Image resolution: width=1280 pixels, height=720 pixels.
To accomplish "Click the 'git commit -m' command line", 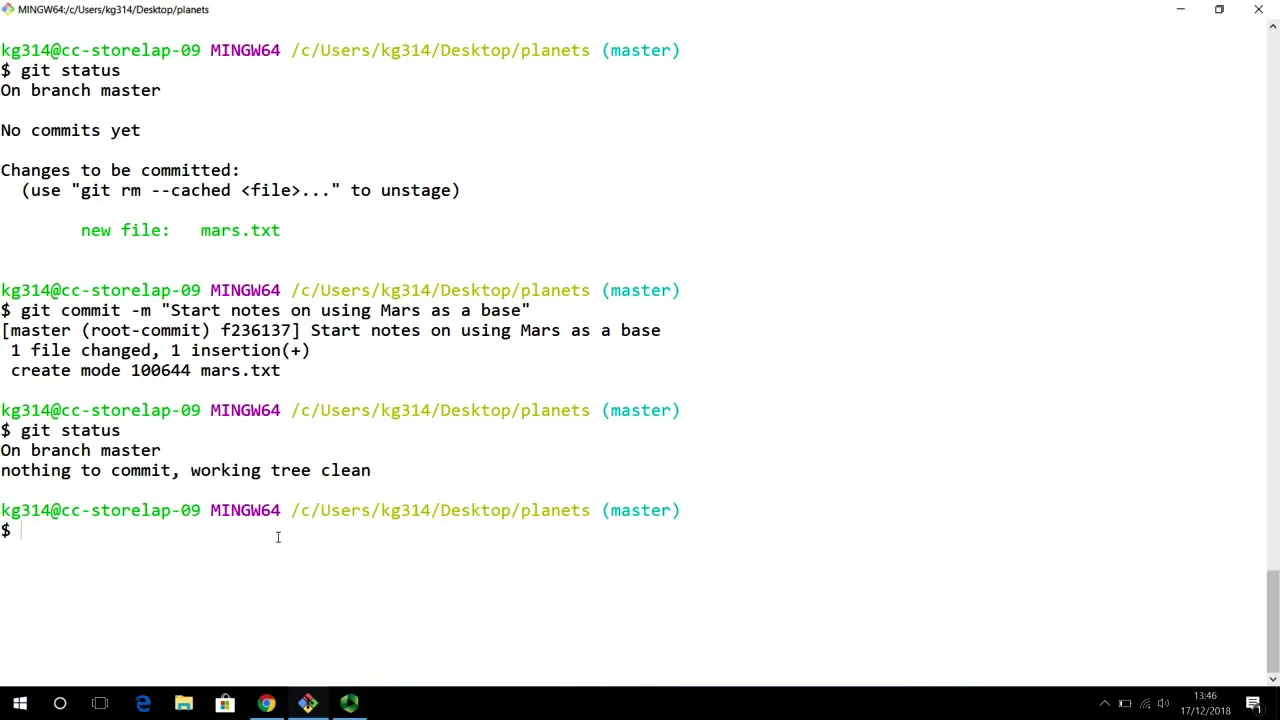I will pyautogui.click(x=265, y=310).
